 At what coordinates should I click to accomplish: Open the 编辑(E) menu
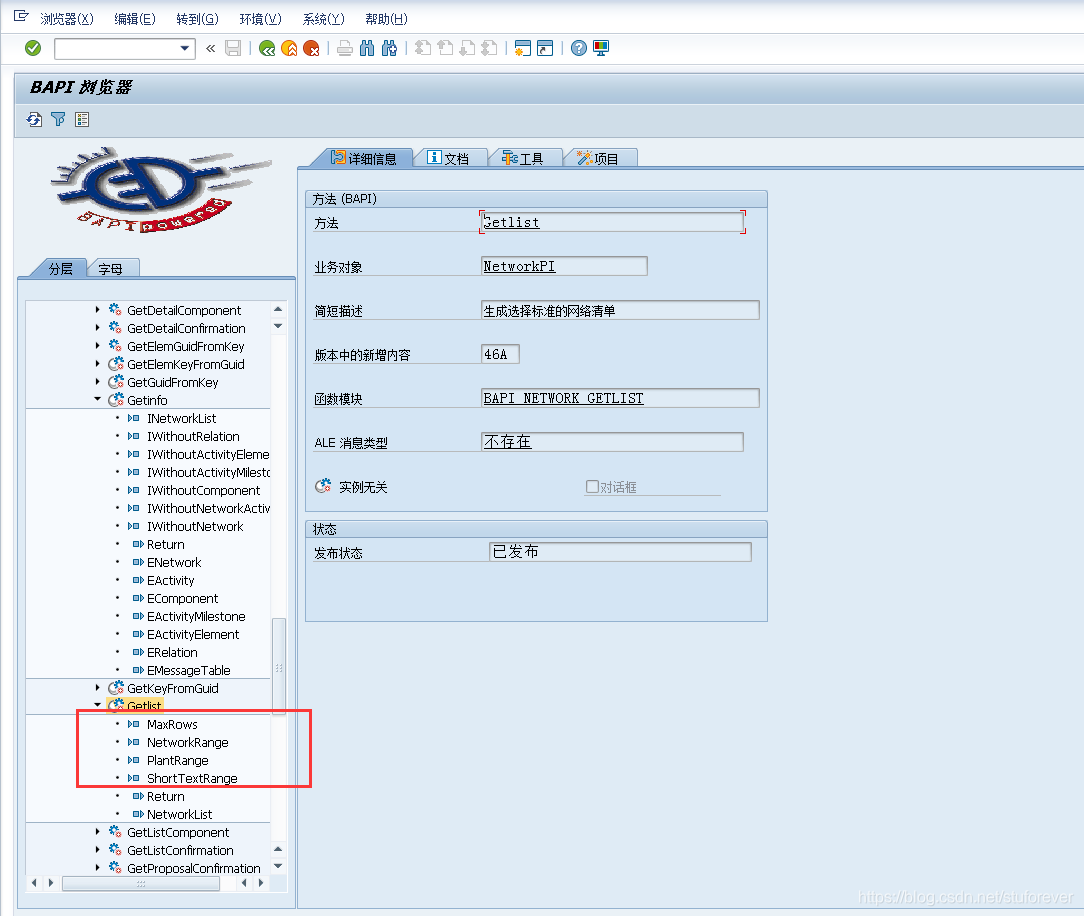click(135, 19)
